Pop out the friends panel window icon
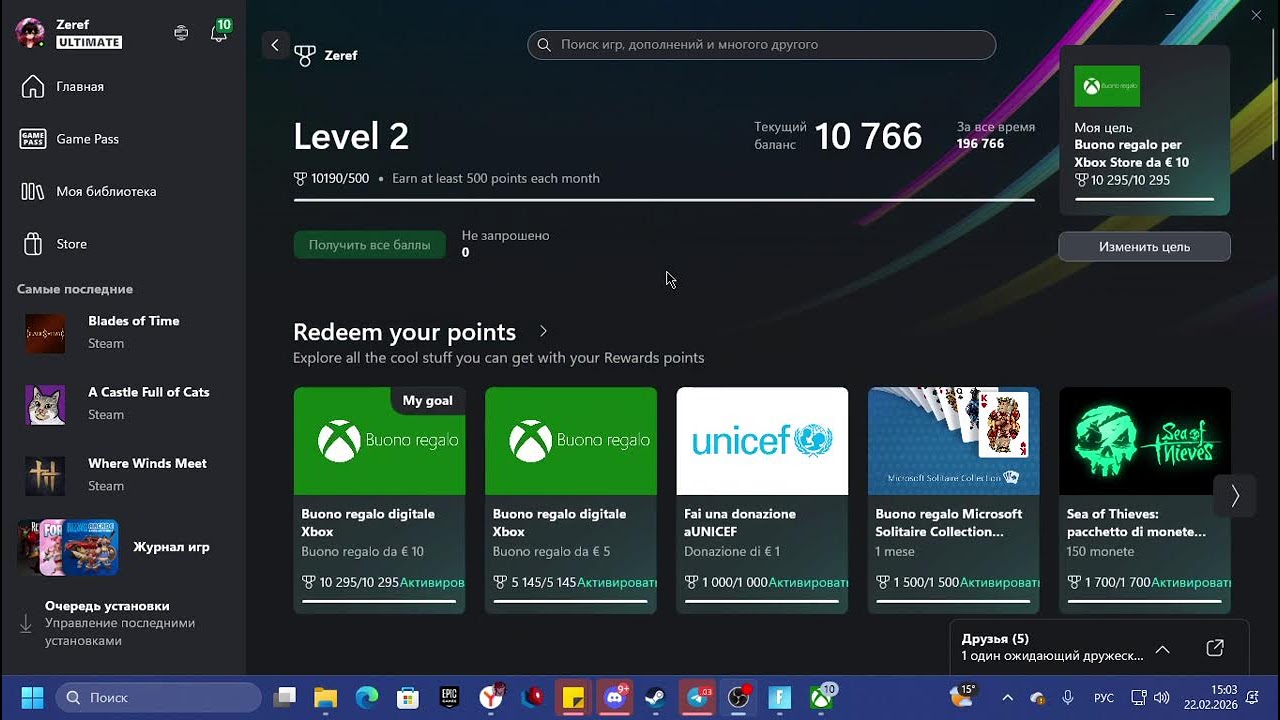This screenshot has width=1280, height=720. [x=1215, y=648]
